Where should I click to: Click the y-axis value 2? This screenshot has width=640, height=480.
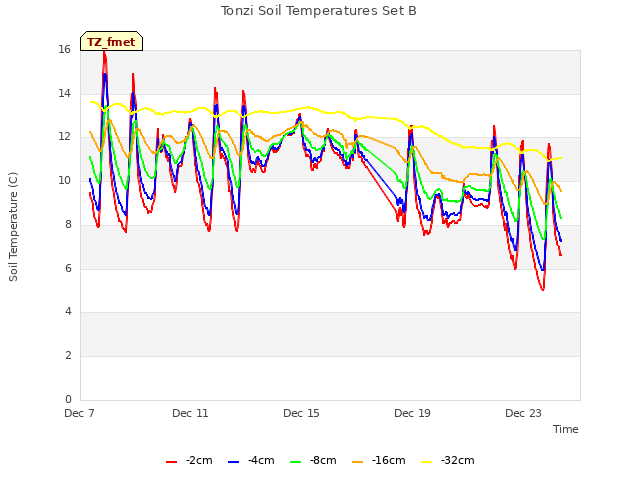click(68, 356)
